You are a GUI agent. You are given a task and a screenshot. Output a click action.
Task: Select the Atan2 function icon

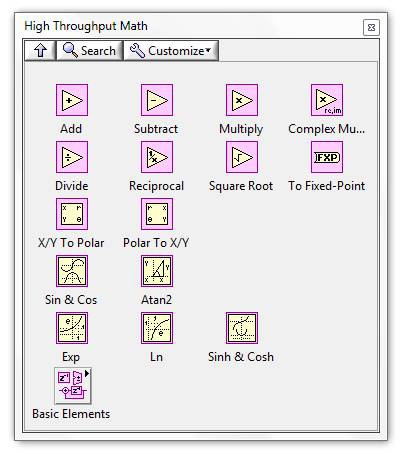[x=157, y=271]
